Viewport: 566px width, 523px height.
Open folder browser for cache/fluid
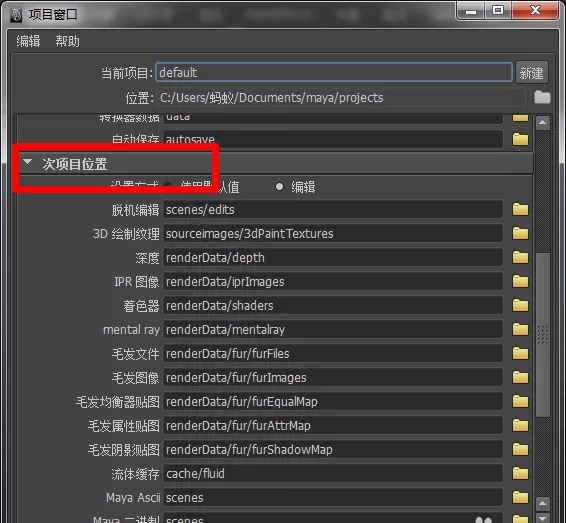(x=520, y=474)
